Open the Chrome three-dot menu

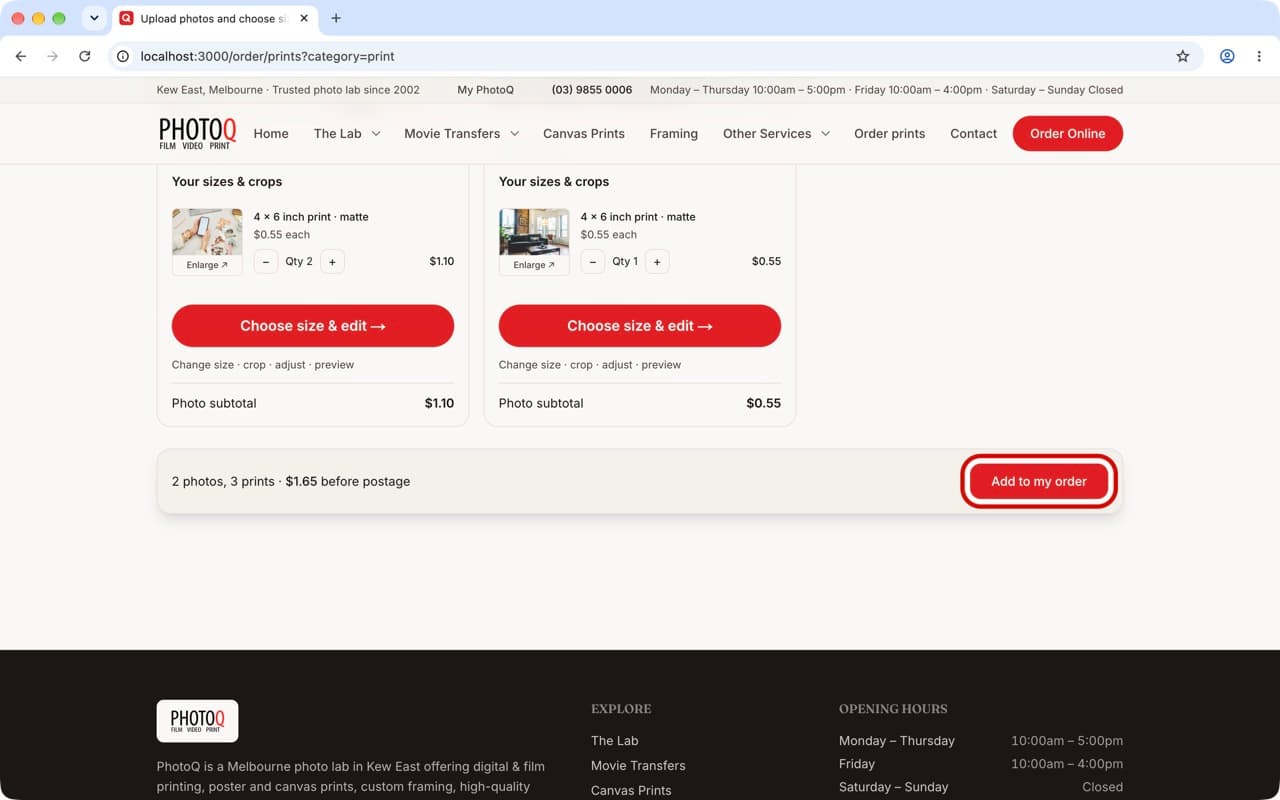coord(1259,56)
